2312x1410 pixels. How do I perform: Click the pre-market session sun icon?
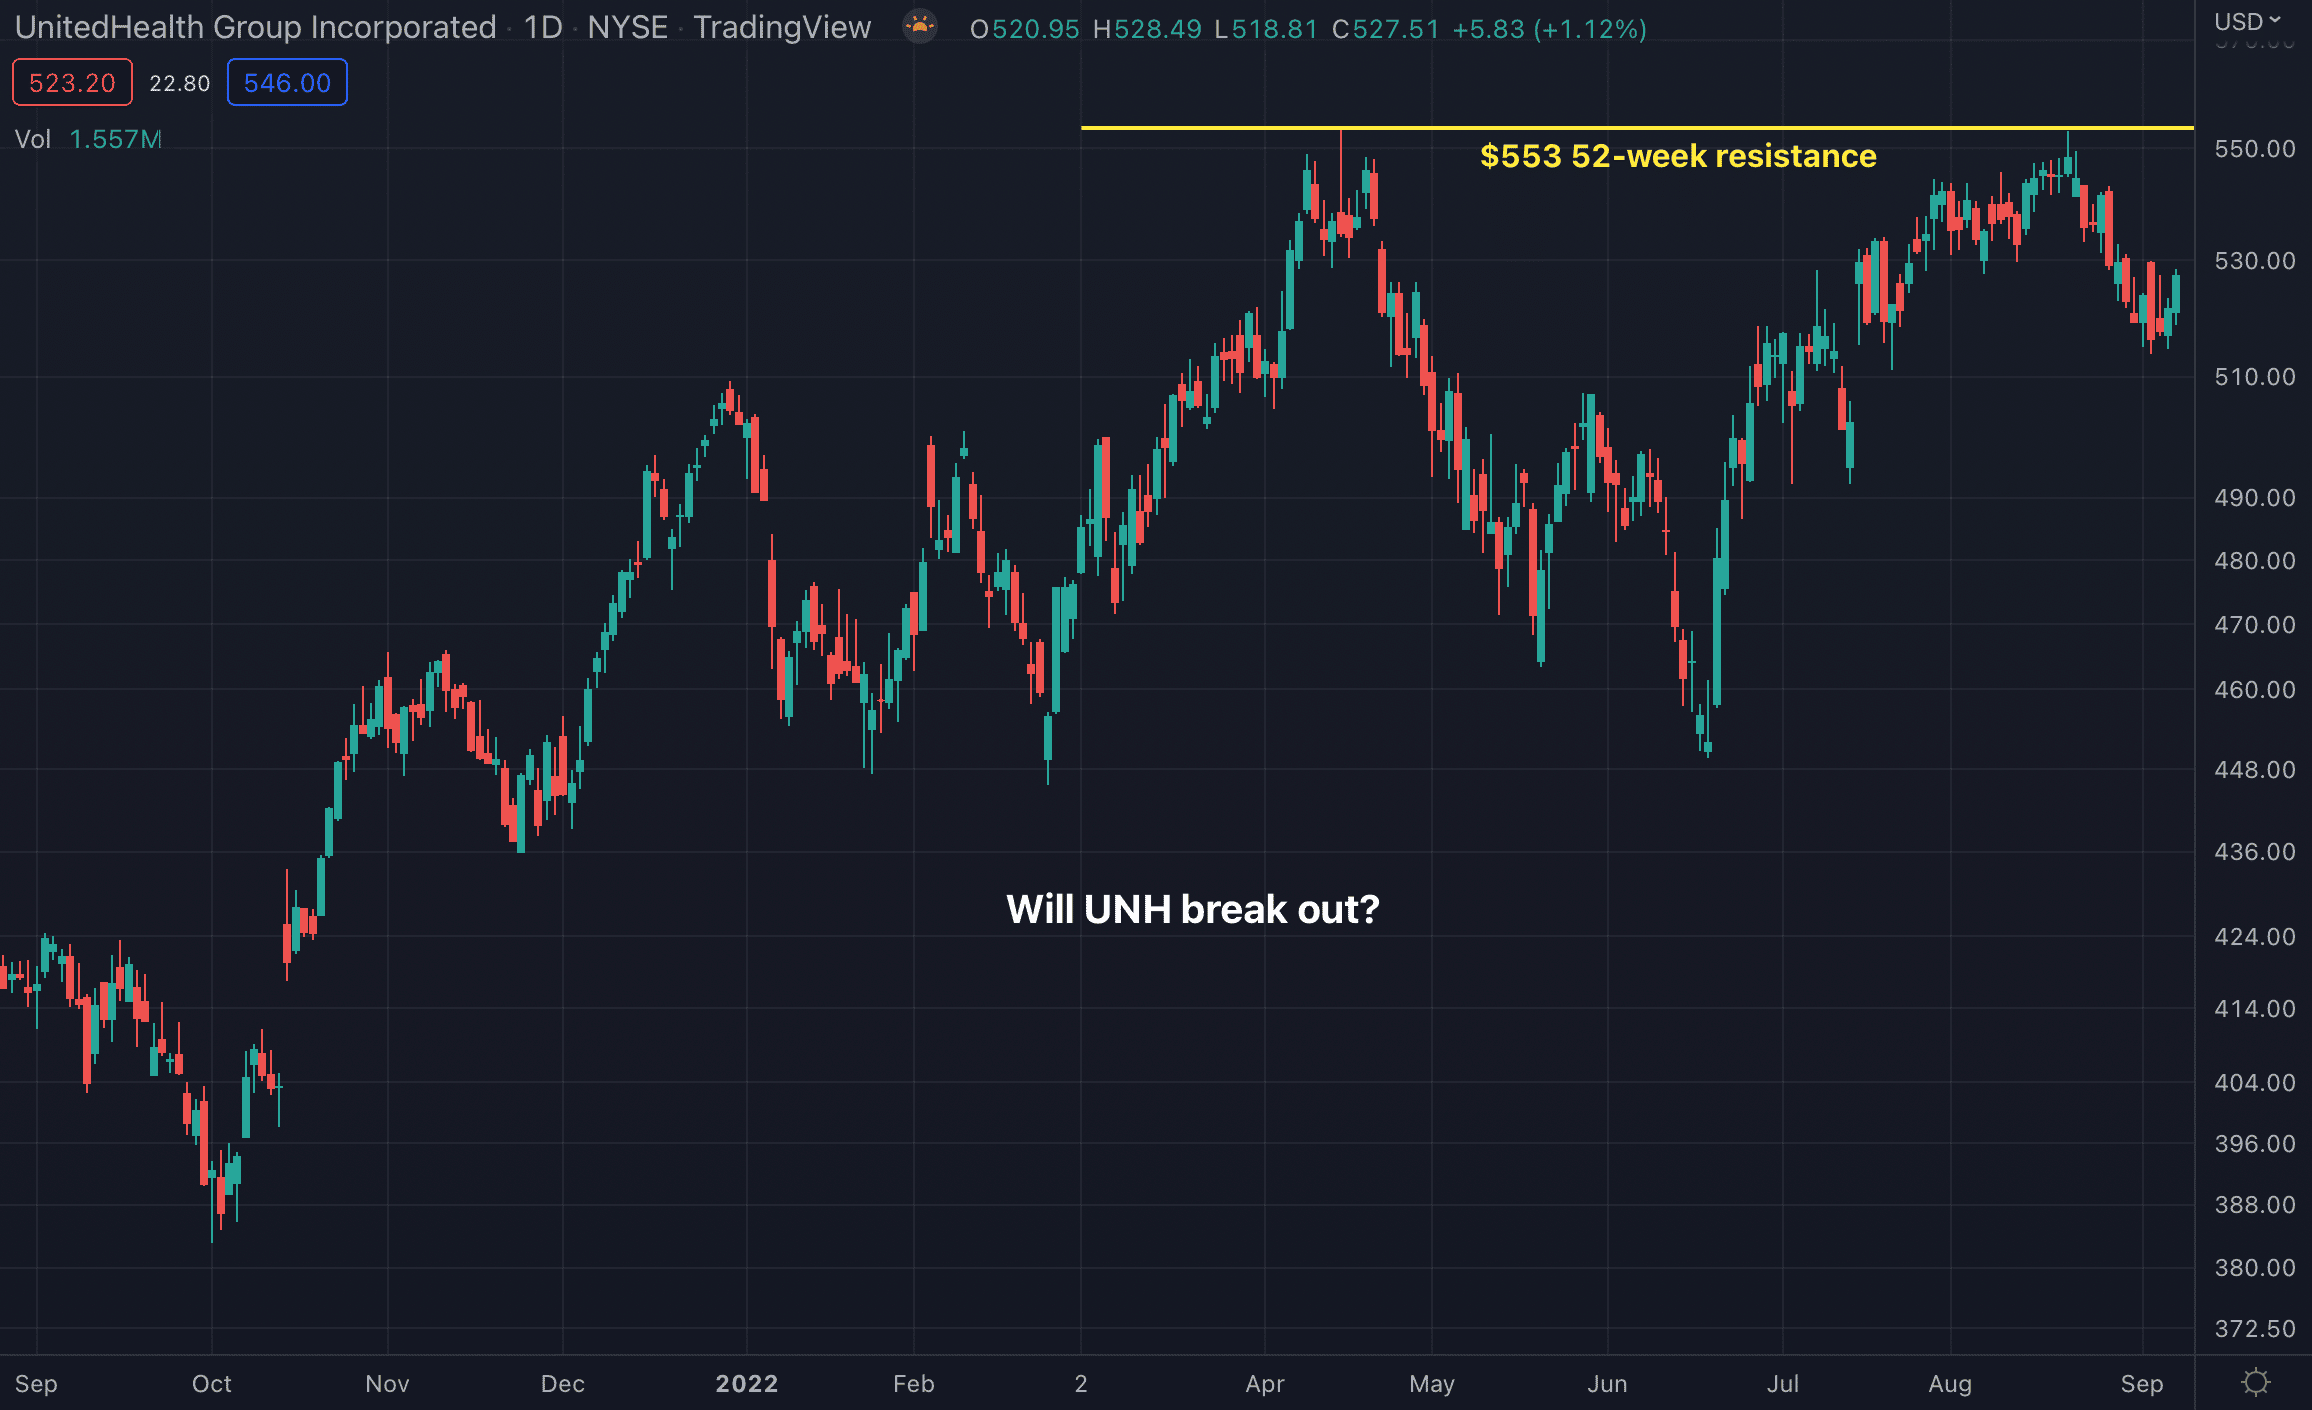click(919, 27)
